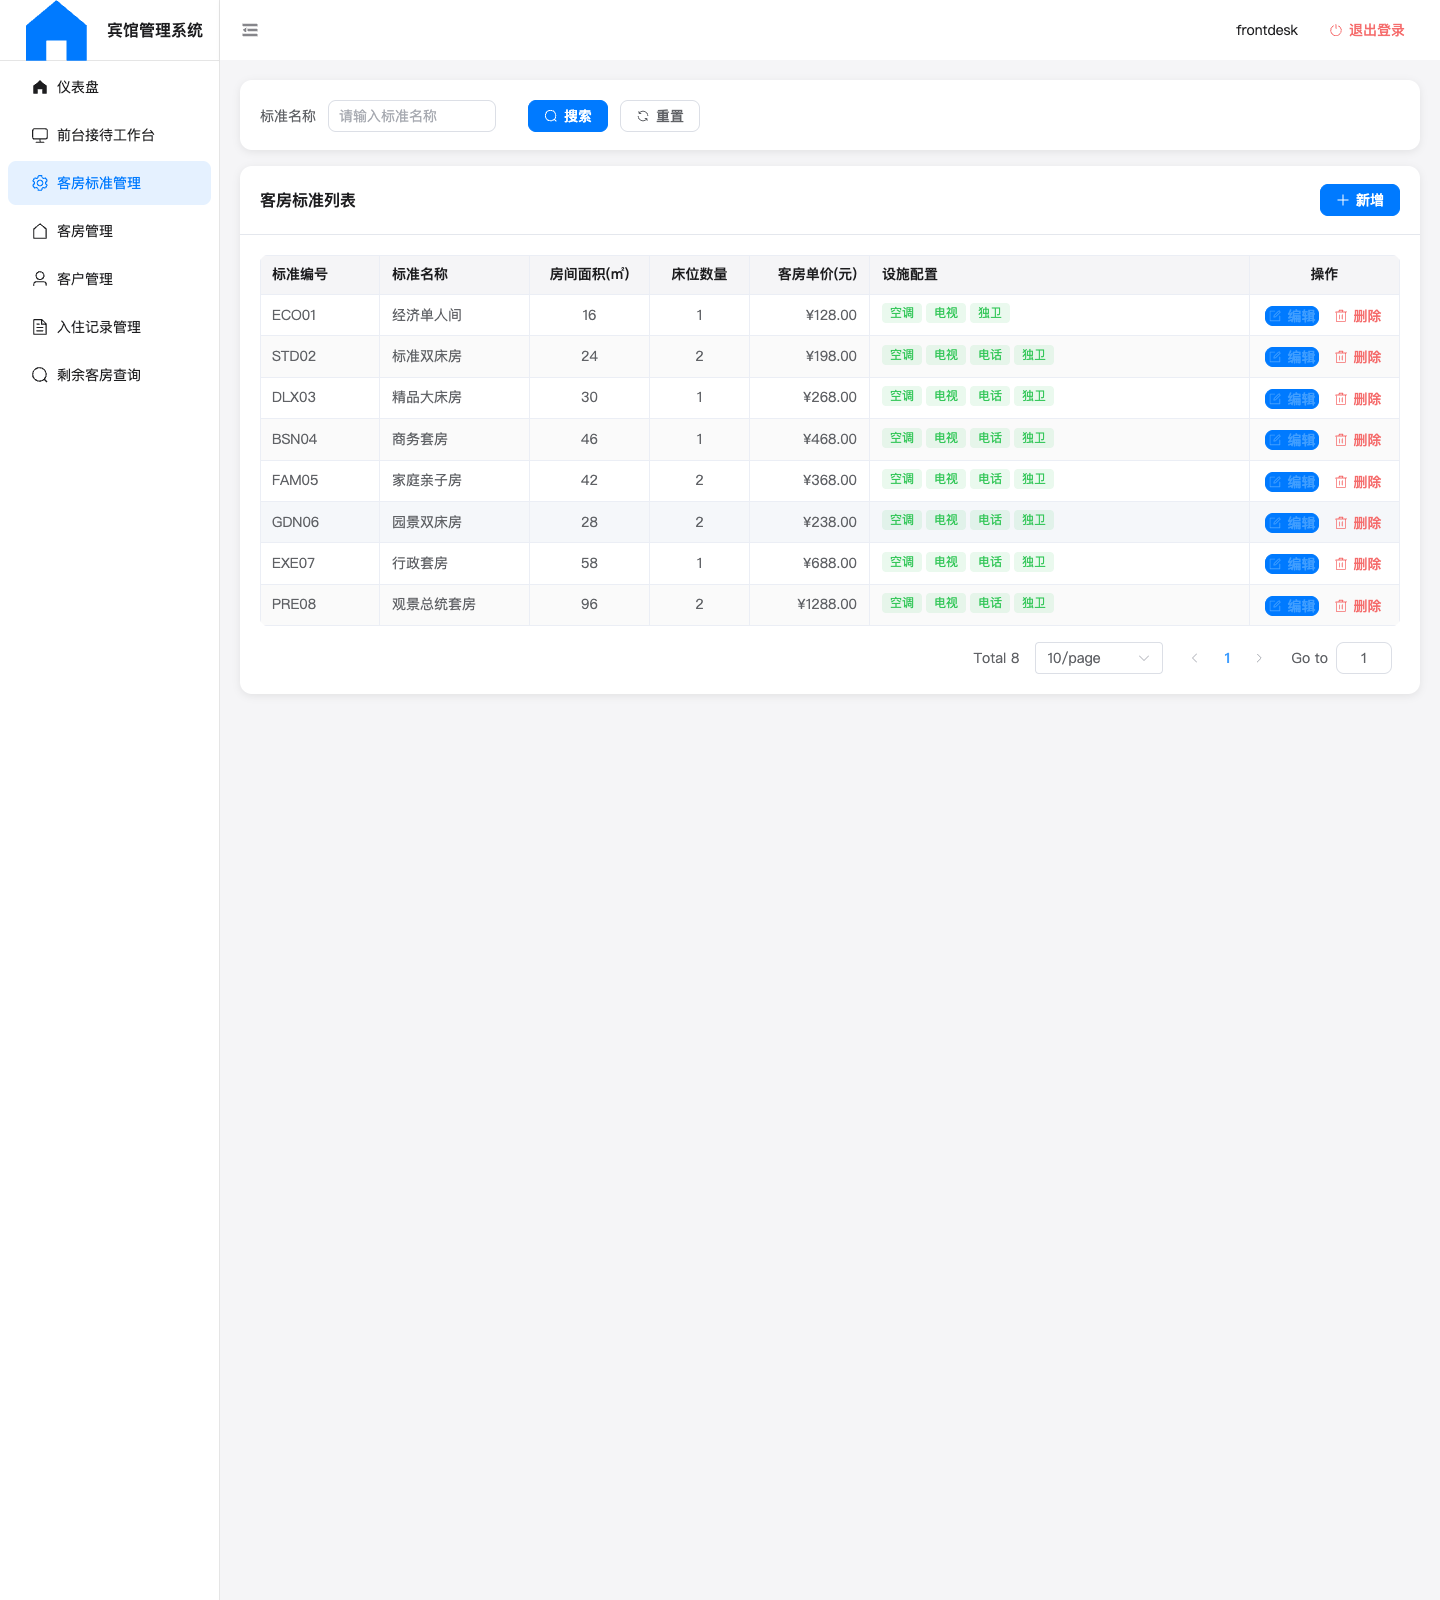The height and width of the screenshot is (1600, 1440).
Task: Click the document icon beside 入住记录管理
Action: (x=40, y=327)
